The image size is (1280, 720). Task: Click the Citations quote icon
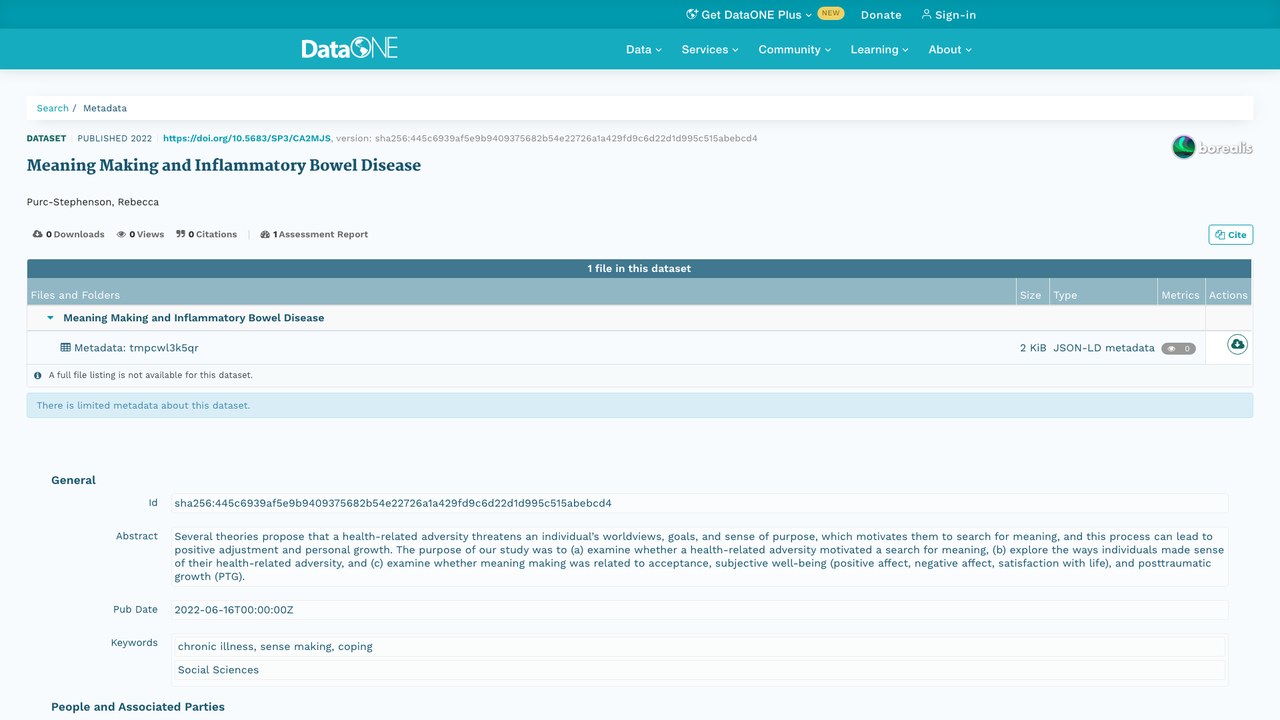click(181, 234)
